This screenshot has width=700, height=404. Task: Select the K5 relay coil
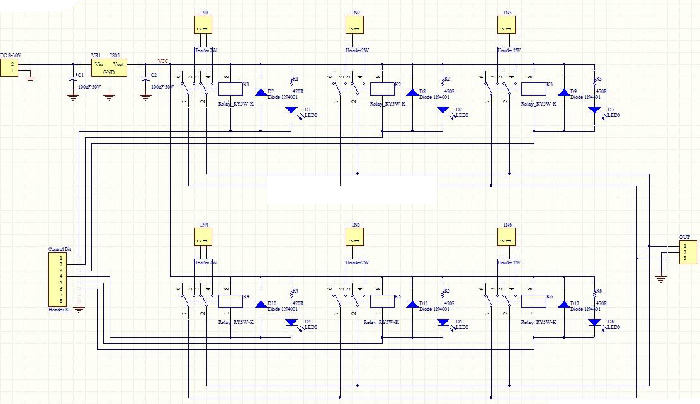click(382, 301)
